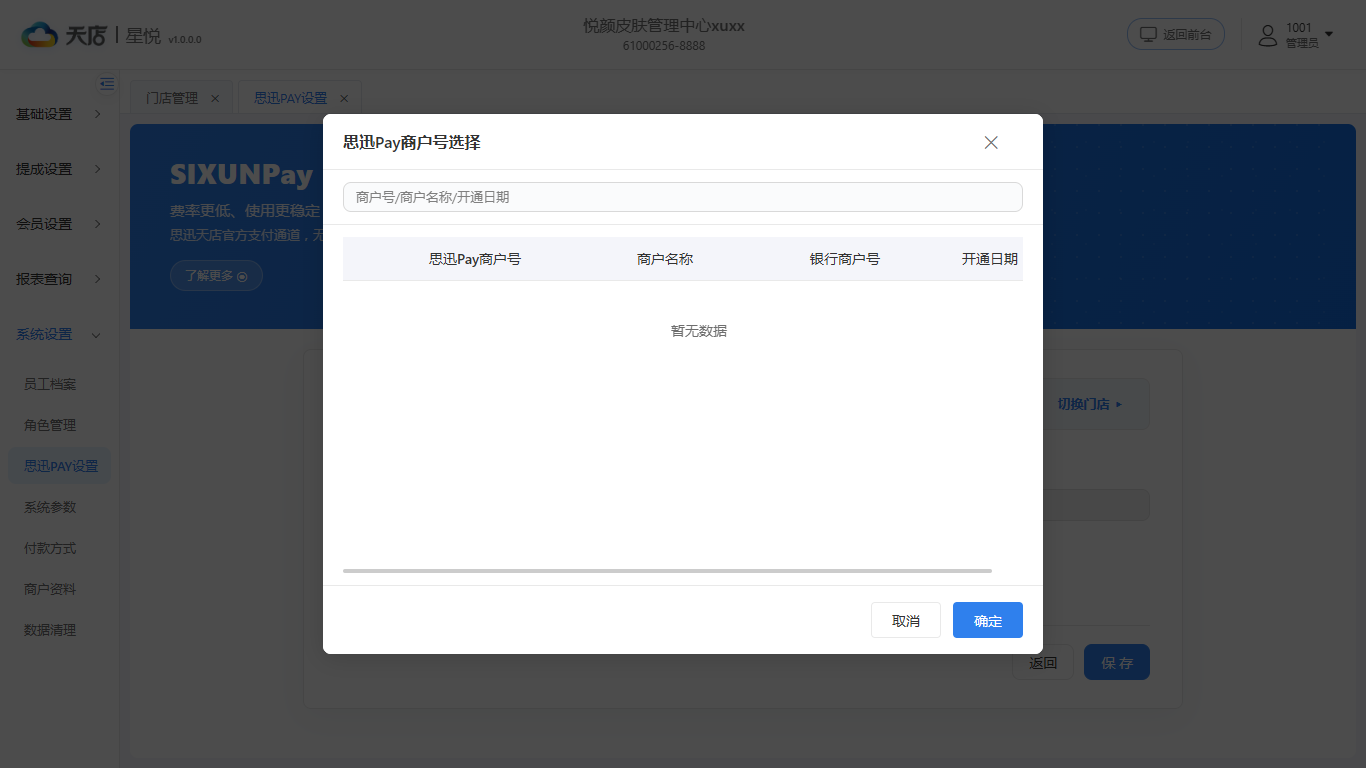
Task: Click the 思迅Pay商户号 column header
Action: coord(475,259)
